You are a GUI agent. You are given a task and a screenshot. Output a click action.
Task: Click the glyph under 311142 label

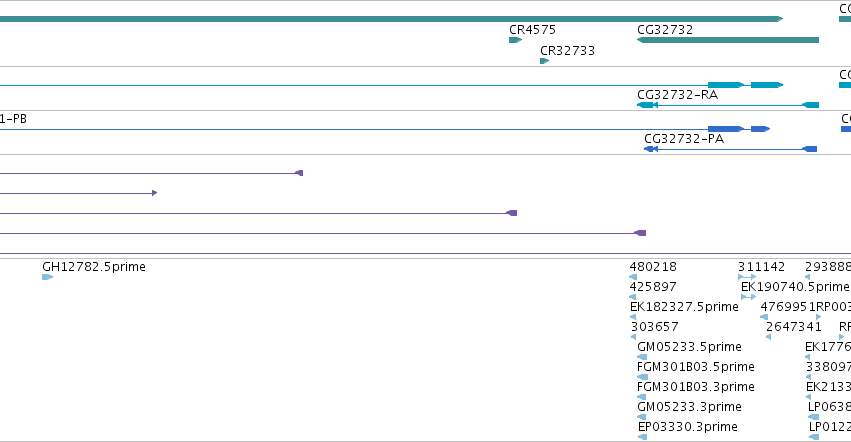click(x=747, y=277)
